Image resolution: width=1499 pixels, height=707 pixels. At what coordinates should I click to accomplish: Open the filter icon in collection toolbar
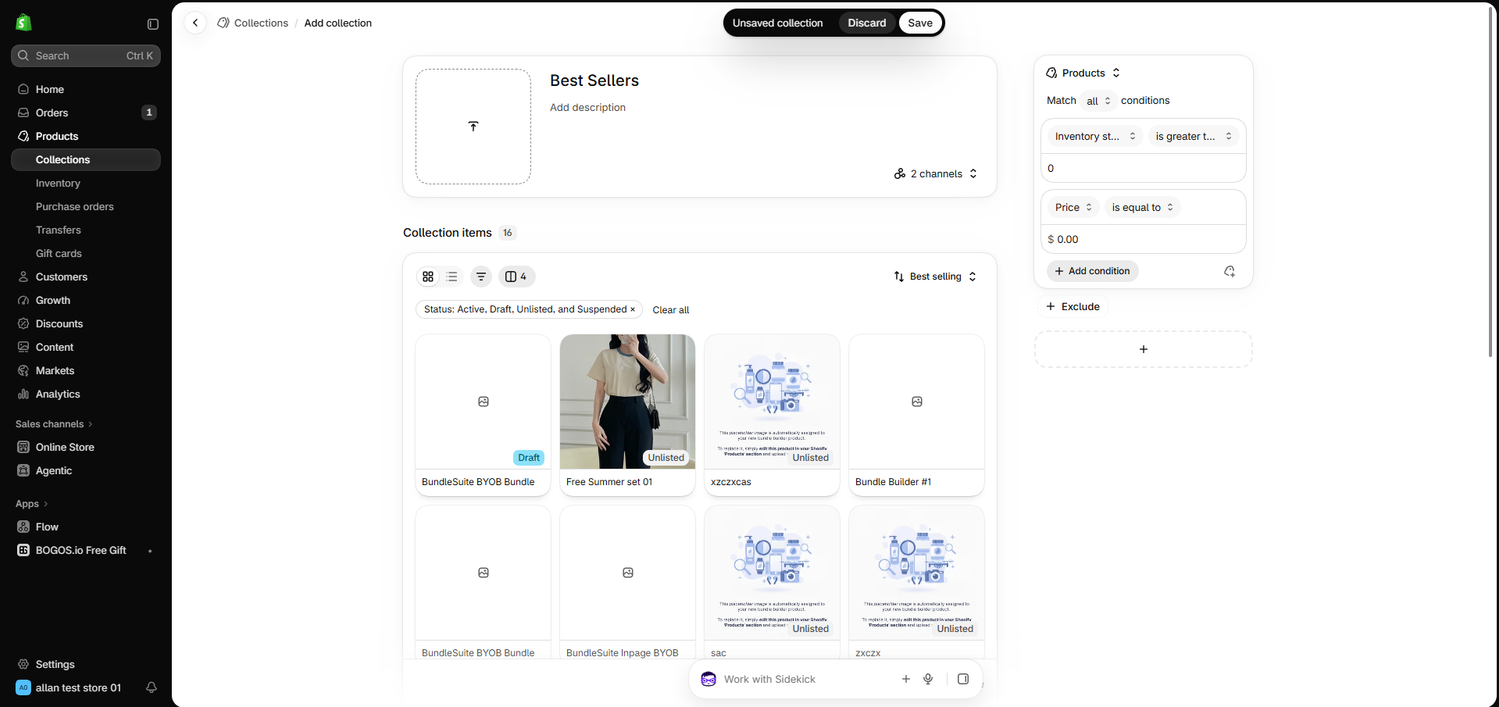pyautogui.click(x=481, y=277)
